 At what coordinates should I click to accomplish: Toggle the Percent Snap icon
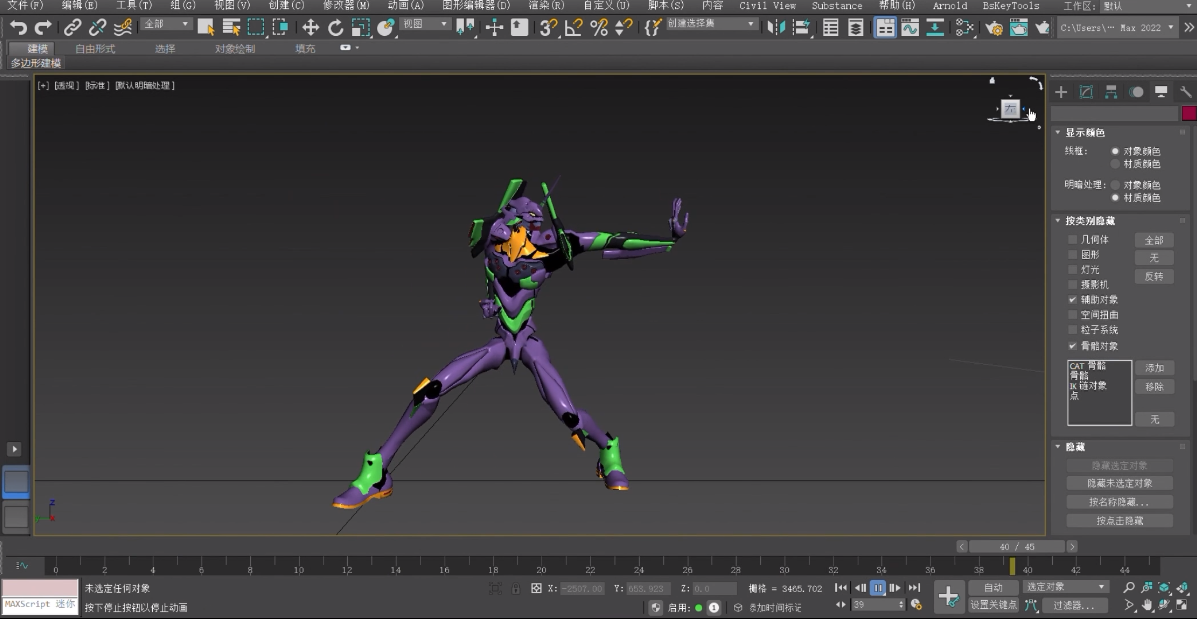[x=598, y=28]
